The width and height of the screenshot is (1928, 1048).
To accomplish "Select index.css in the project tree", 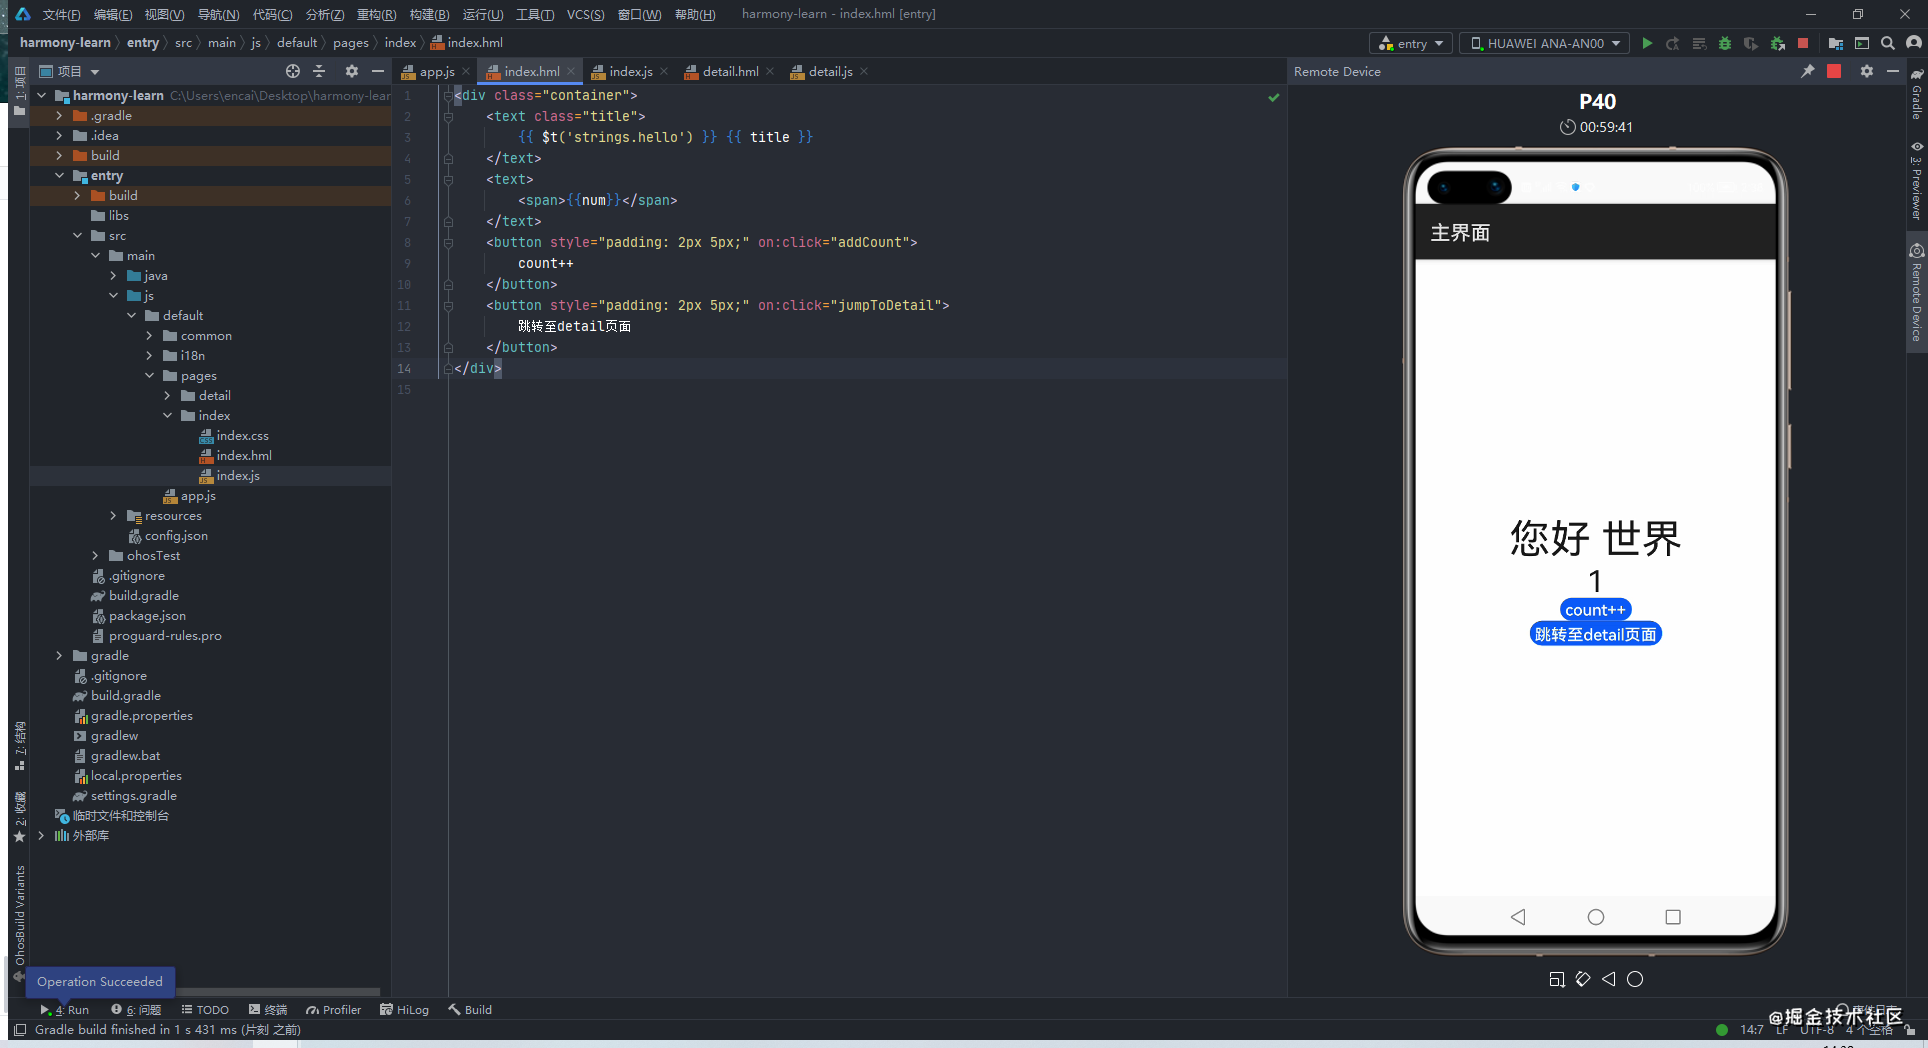I will pyautogui.click(x=242, y=436).
